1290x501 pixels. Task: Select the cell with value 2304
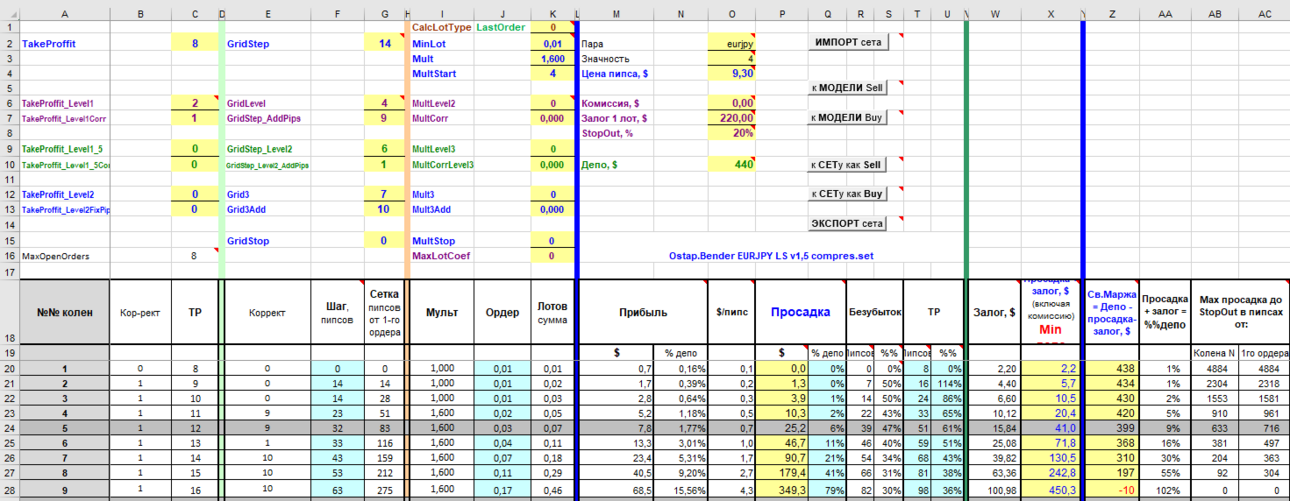point(1215,384)
